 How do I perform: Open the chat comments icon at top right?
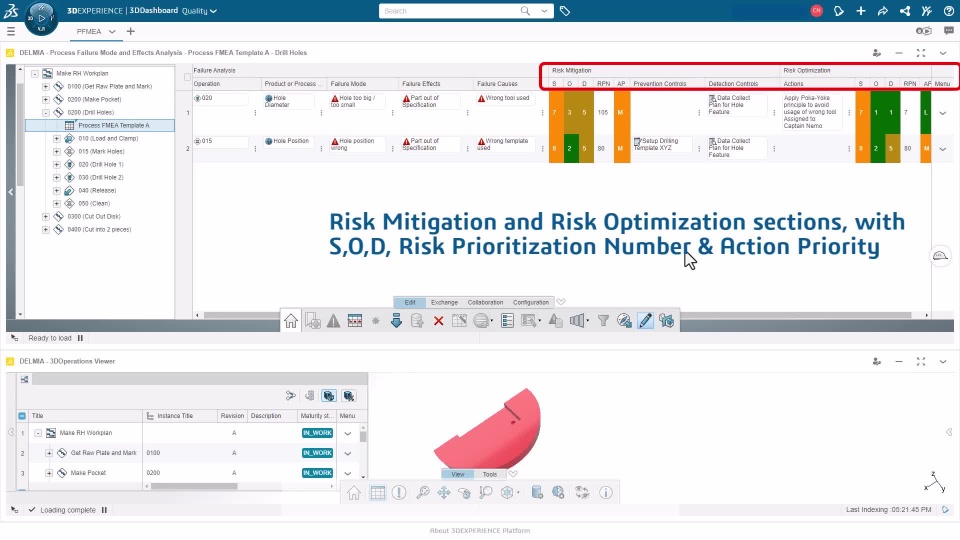click(948, 31)
